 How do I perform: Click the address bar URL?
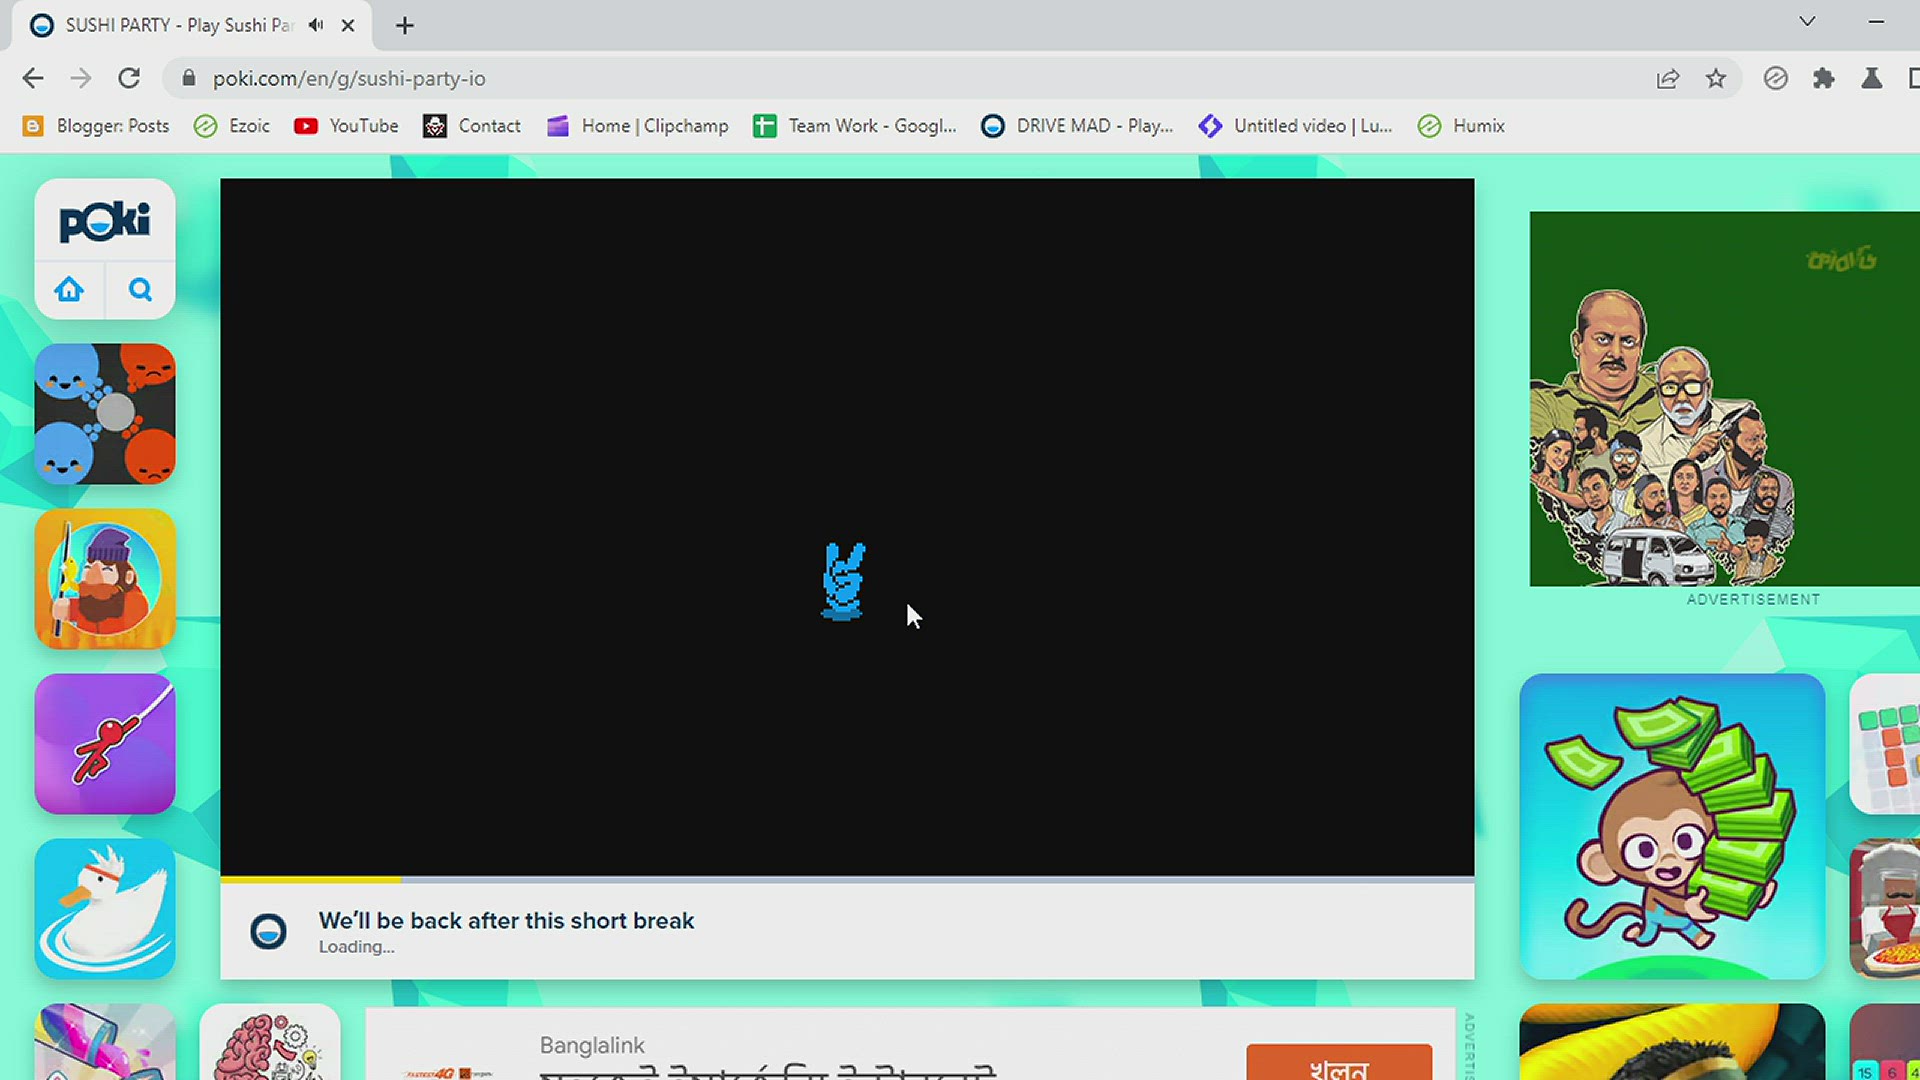pyautogui.click(x=349, y=78)
